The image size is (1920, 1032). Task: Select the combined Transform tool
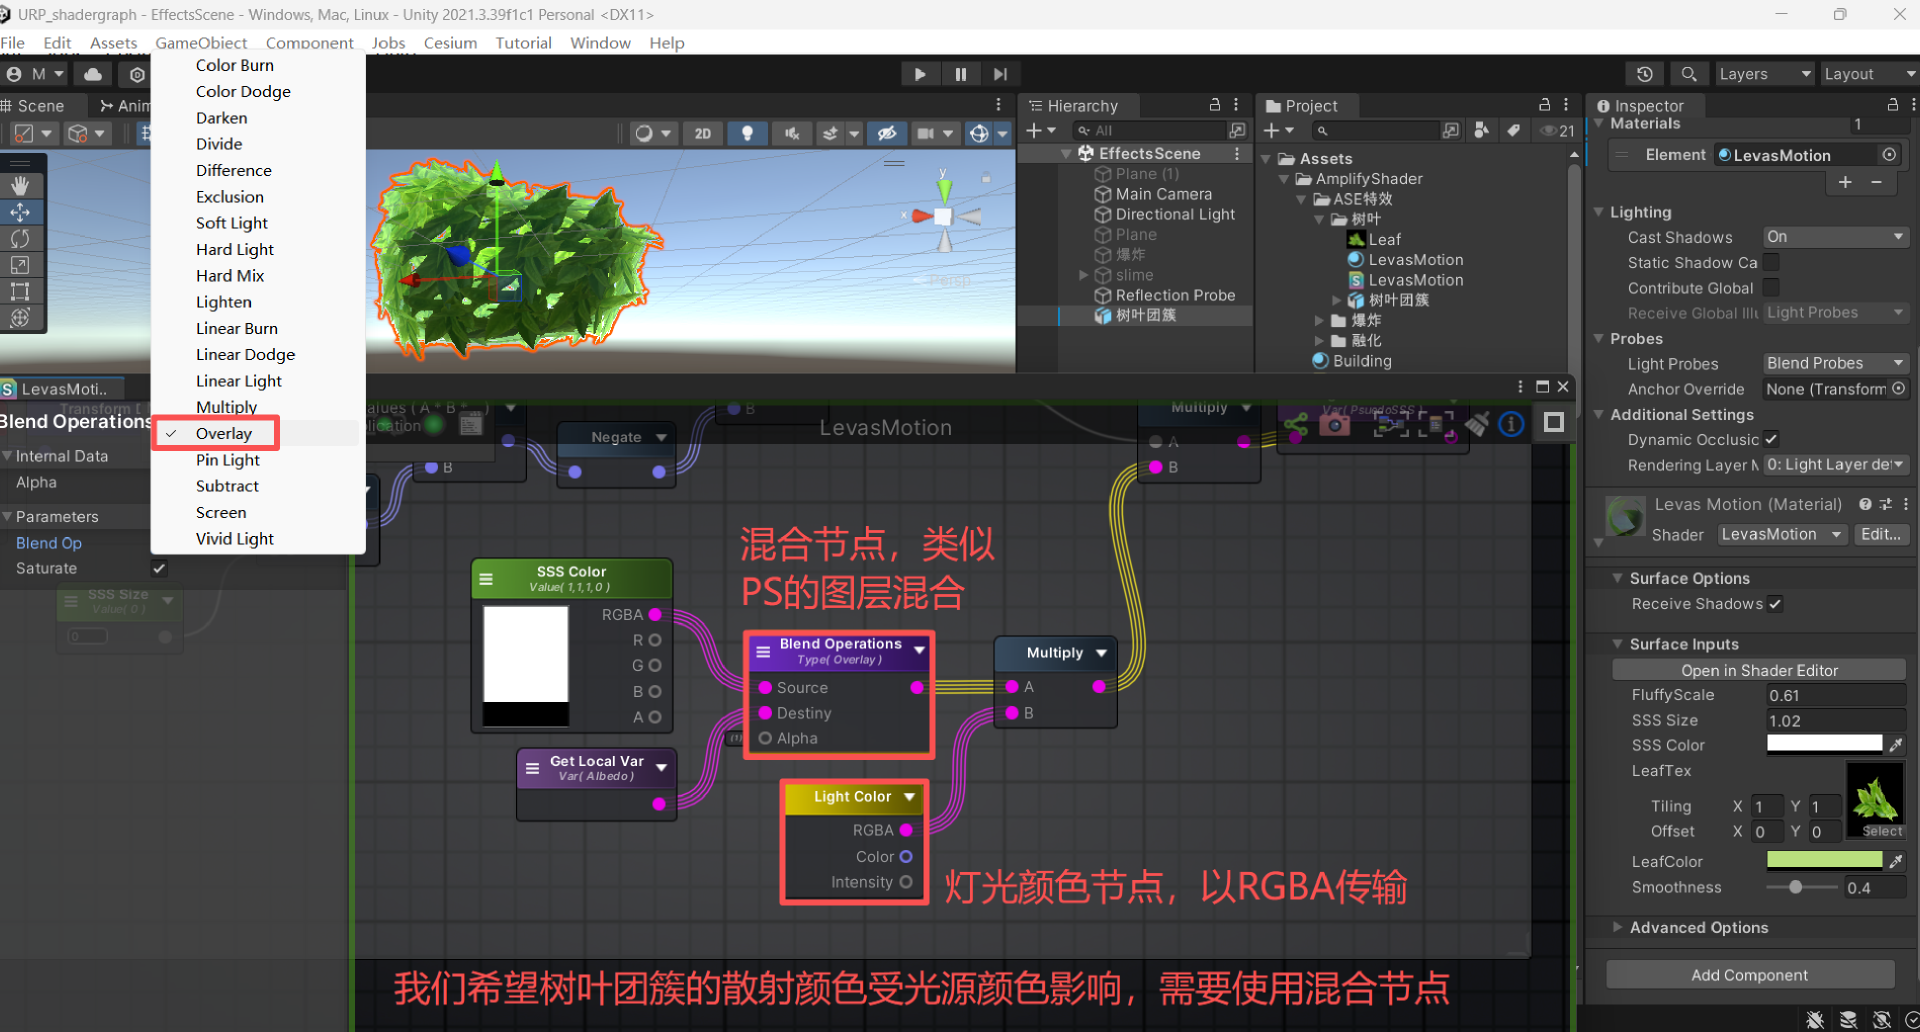[20, 318]
